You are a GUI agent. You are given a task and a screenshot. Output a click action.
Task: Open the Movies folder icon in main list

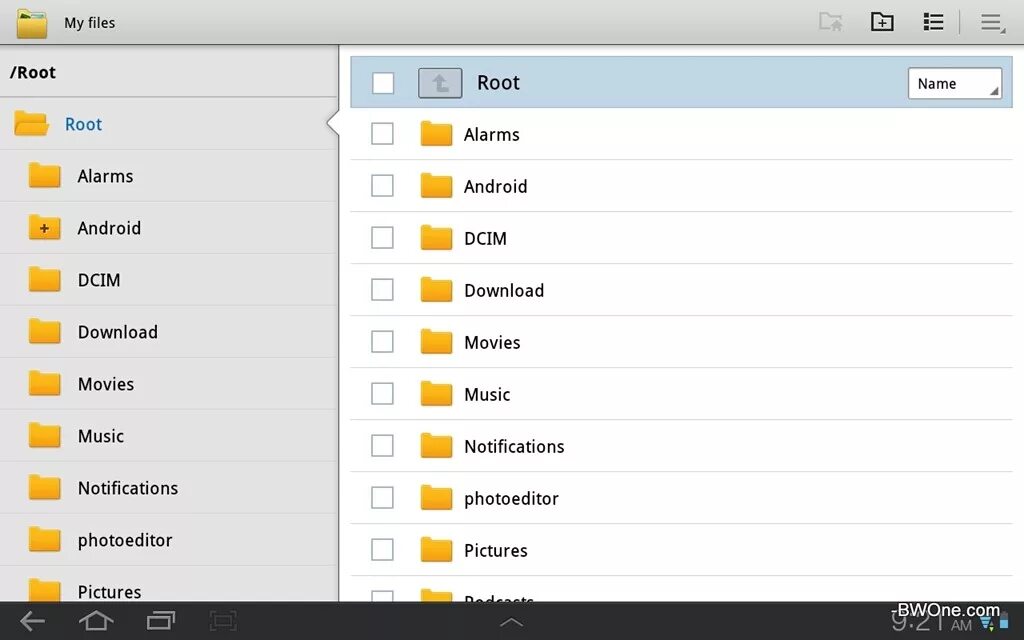tap(436, 342)
